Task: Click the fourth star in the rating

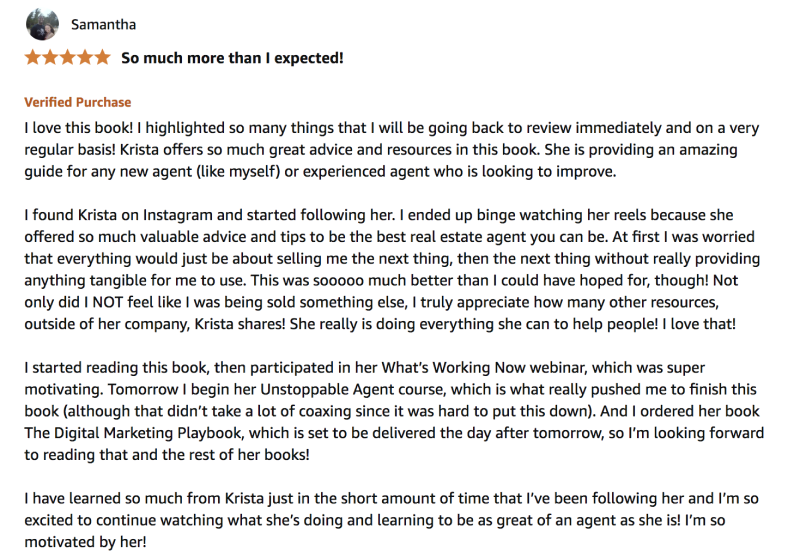Action: point(84,57)
